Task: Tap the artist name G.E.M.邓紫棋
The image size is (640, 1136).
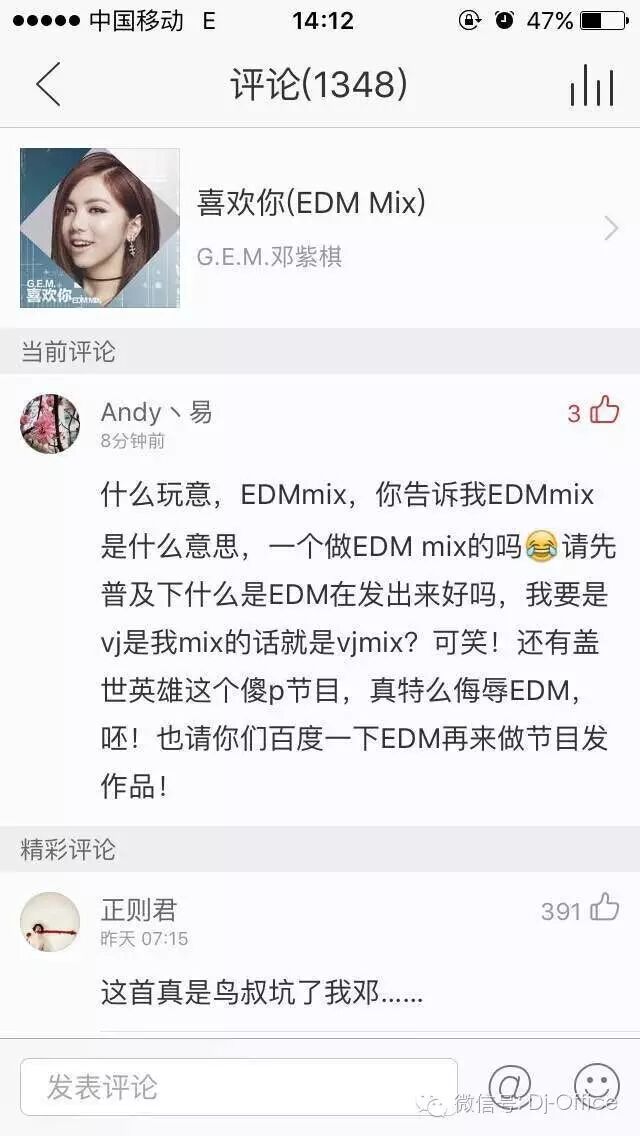Action: [269, 256]
